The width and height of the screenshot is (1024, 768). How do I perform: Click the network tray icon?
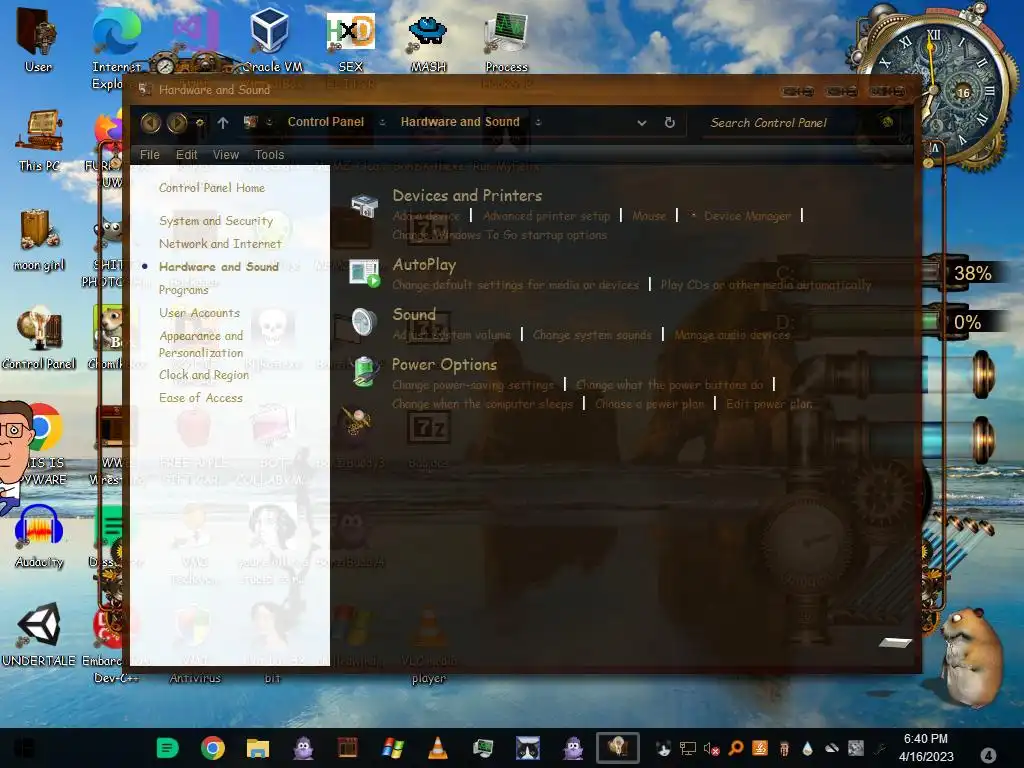coord(688,748)
